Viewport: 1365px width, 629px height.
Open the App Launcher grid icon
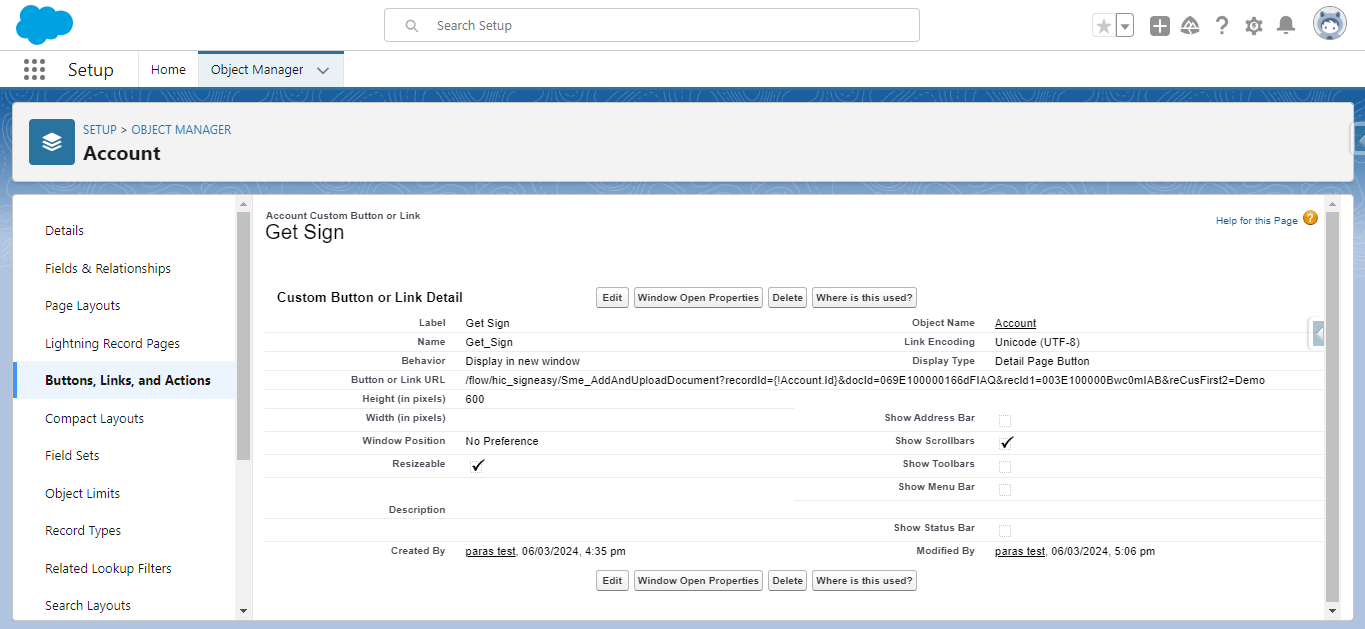(x=34, y=69)
